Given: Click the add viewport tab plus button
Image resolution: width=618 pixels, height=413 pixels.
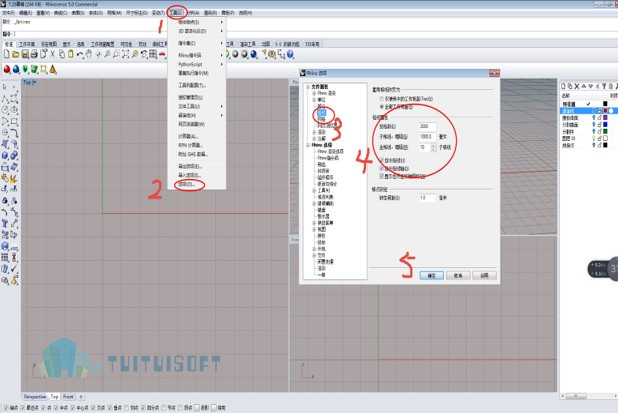Looking at the screenshot, I should click(81, 397).
